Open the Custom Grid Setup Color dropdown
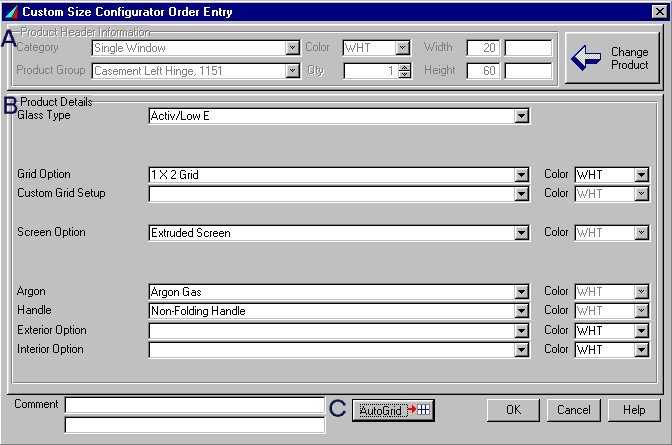672x445 pixels. coord(641,194)
